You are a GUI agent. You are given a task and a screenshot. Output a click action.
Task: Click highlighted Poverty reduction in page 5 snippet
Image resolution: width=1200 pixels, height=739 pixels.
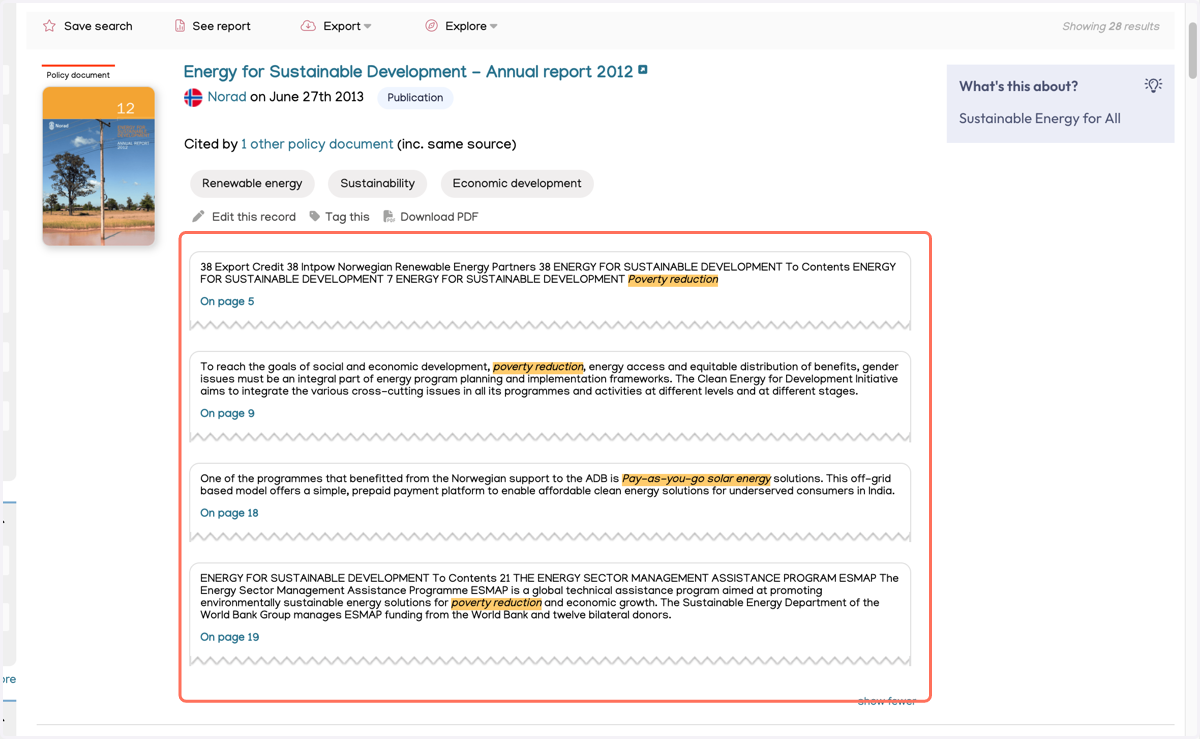pyautogui.click(x=673, y=280)
